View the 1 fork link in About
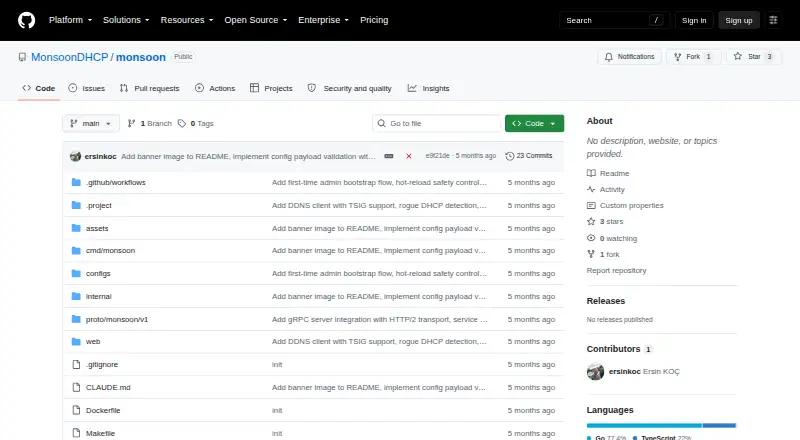800x440 pixels. click(603, 254)
